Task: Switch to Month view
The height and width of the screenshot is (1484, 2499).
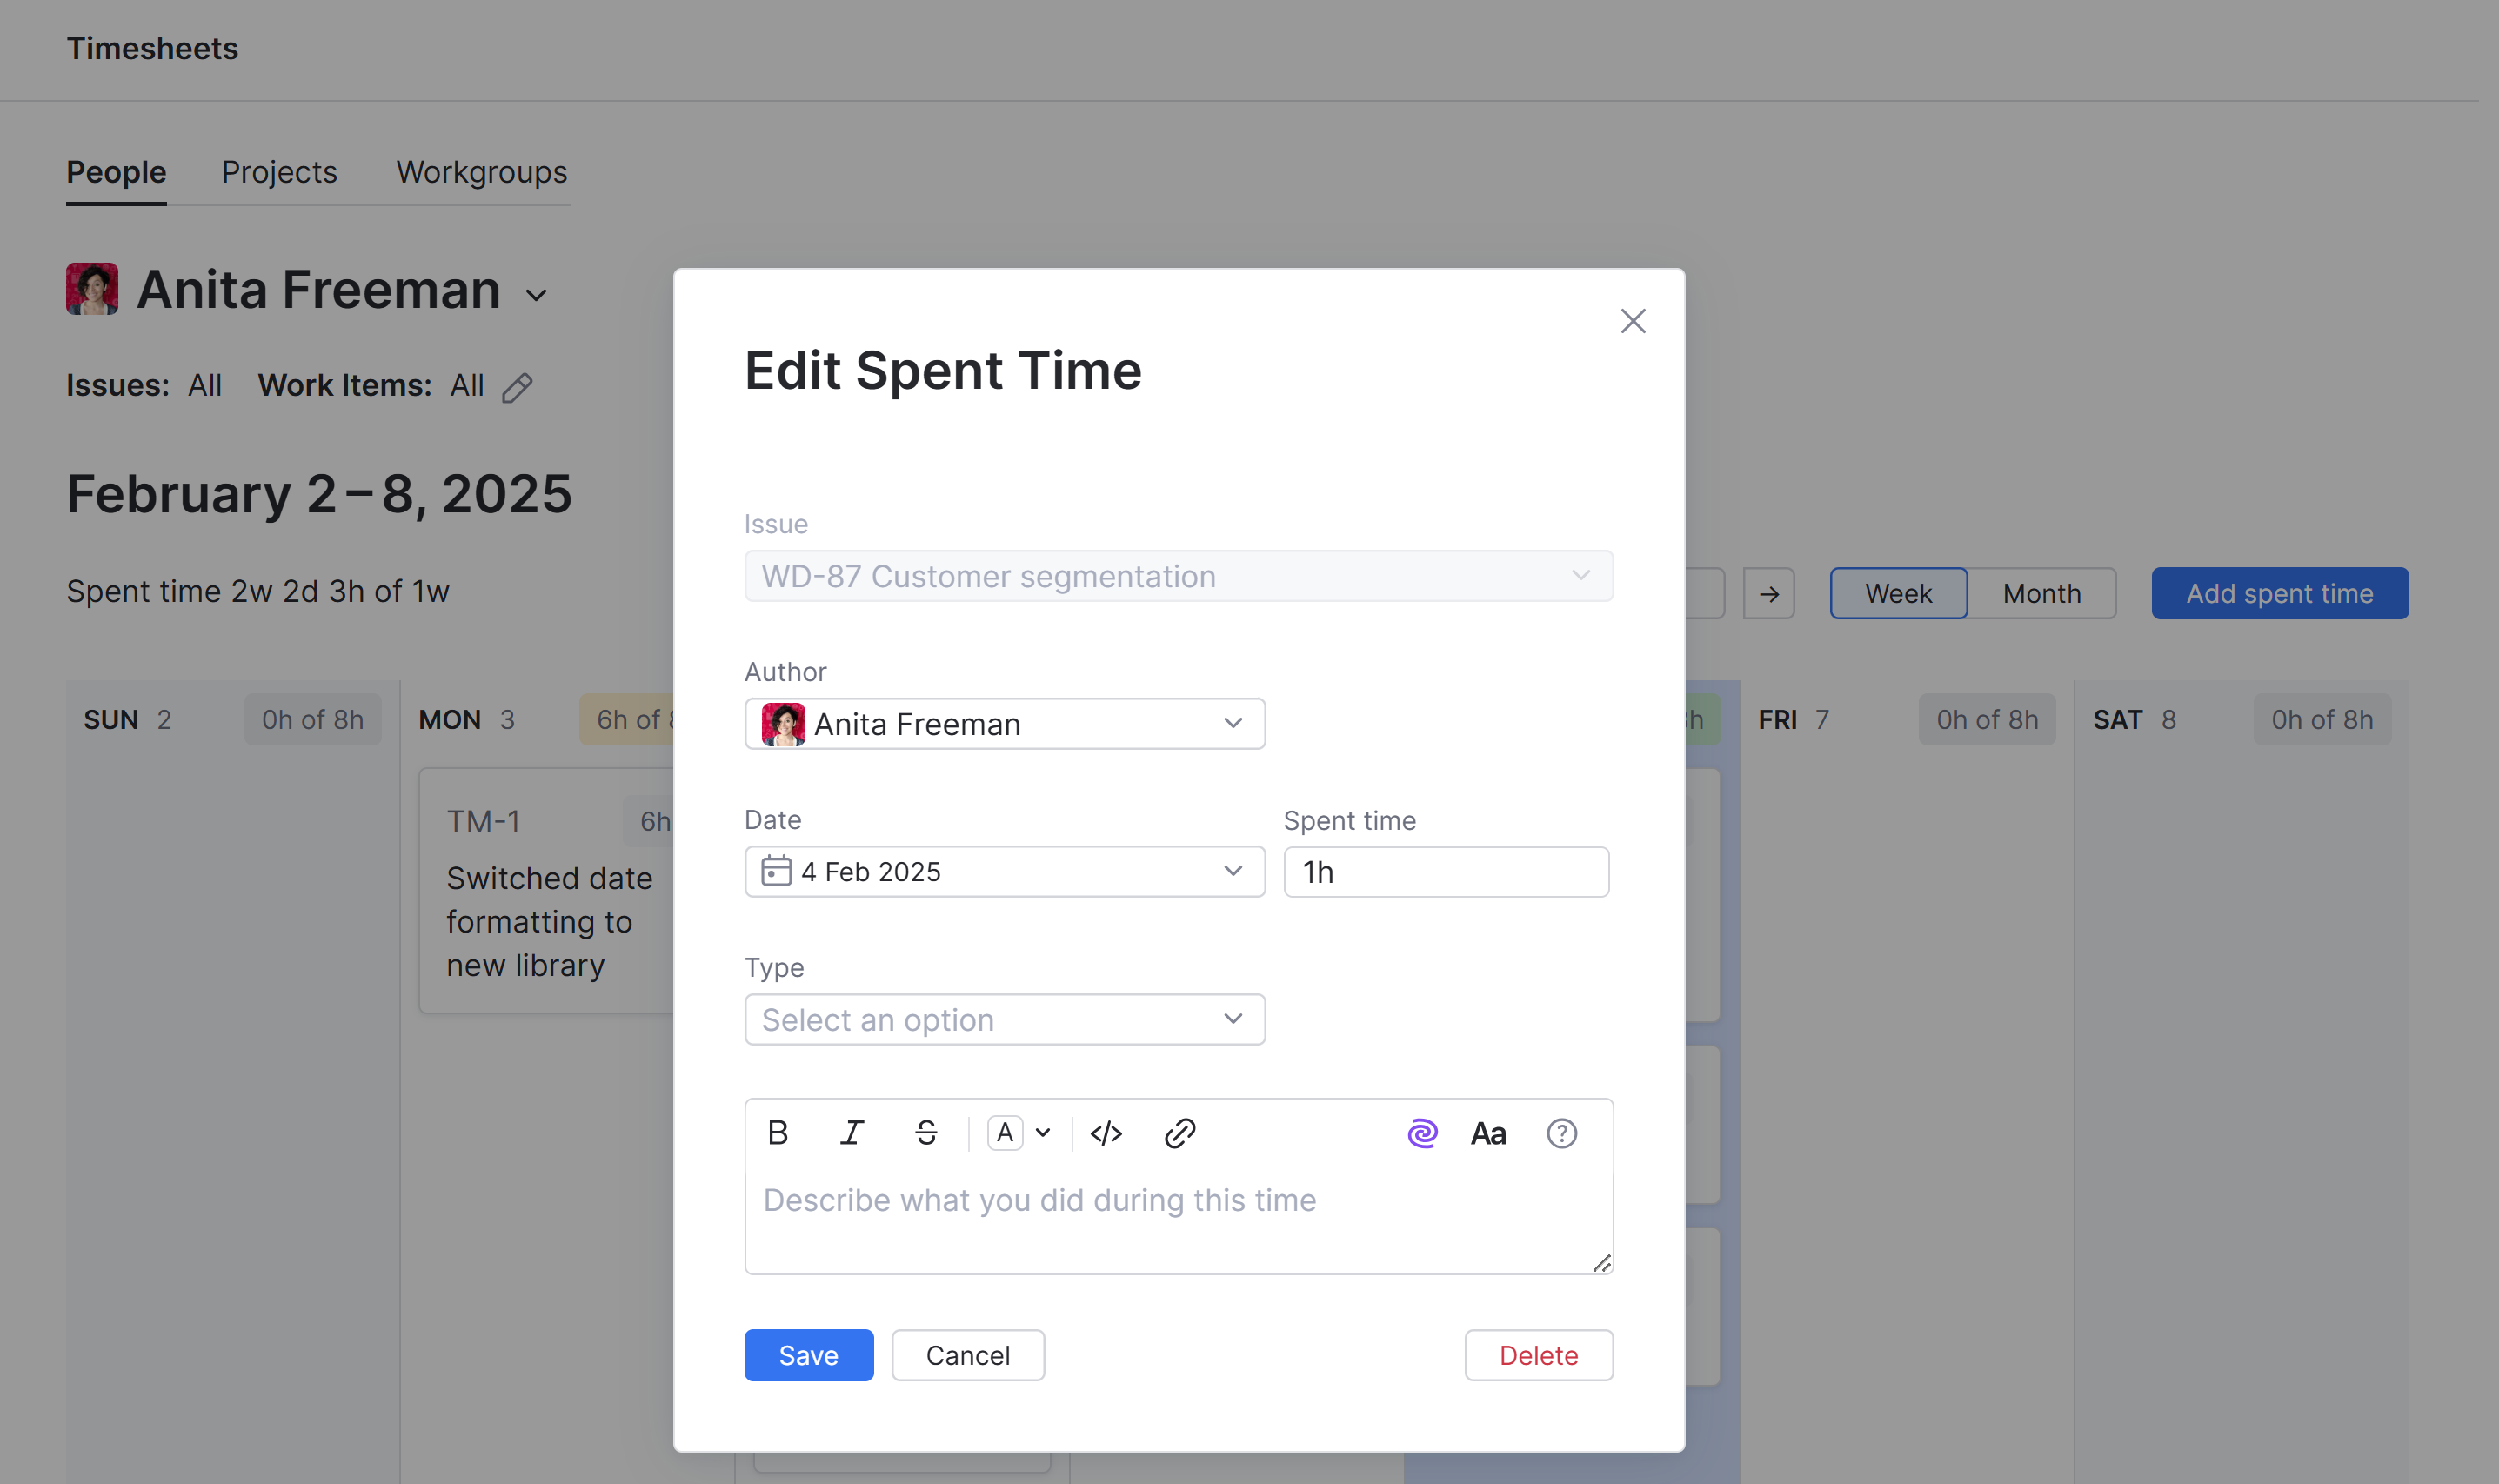Action: coord(2041,593)
